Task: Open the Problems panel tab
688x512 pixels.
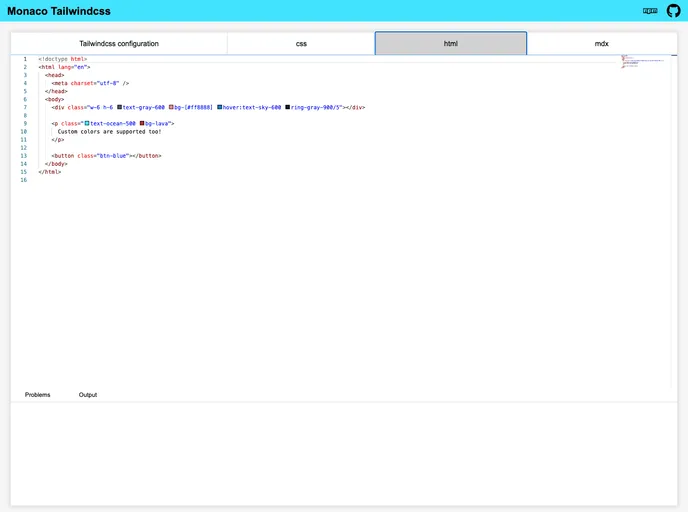Action: tap(37, 395)
